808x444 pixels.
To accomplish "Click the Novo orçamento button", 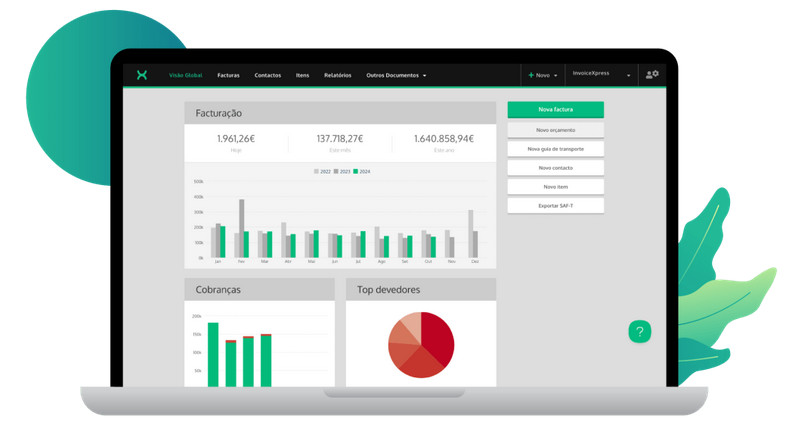I will 555,130.
